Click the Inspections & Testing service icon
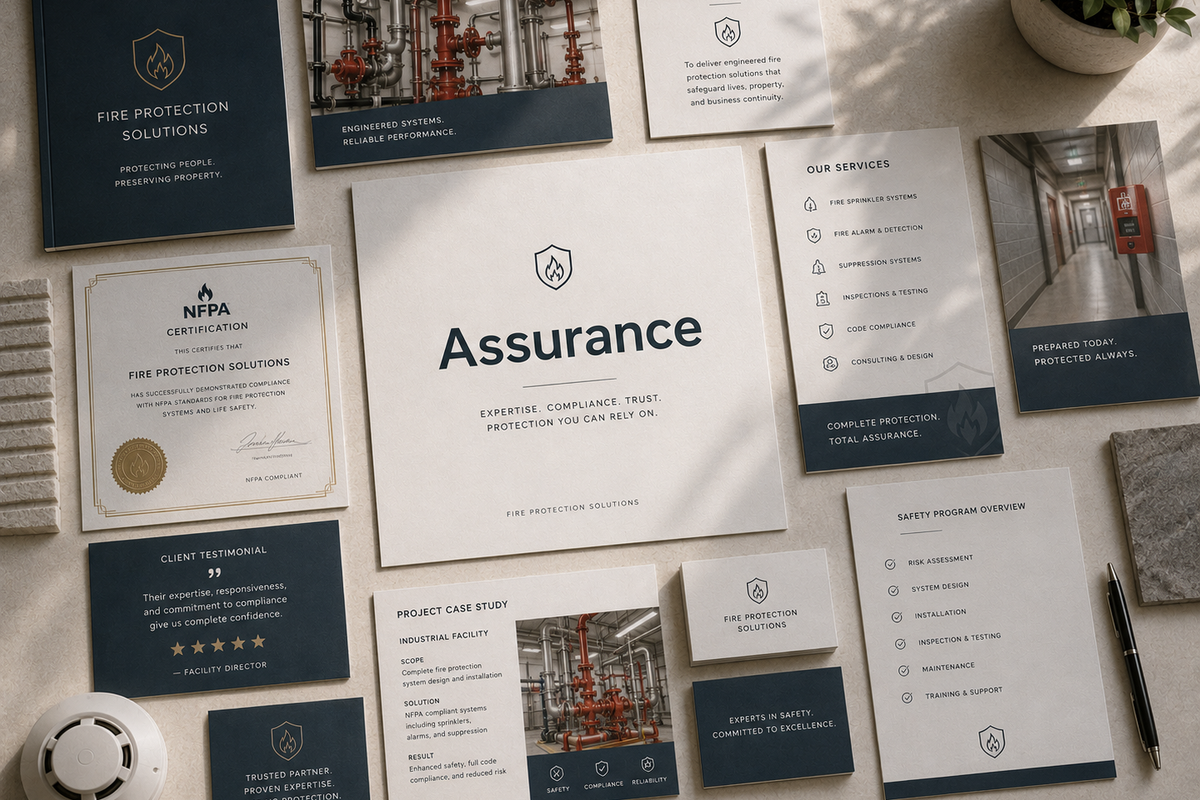 coord(822,298)
